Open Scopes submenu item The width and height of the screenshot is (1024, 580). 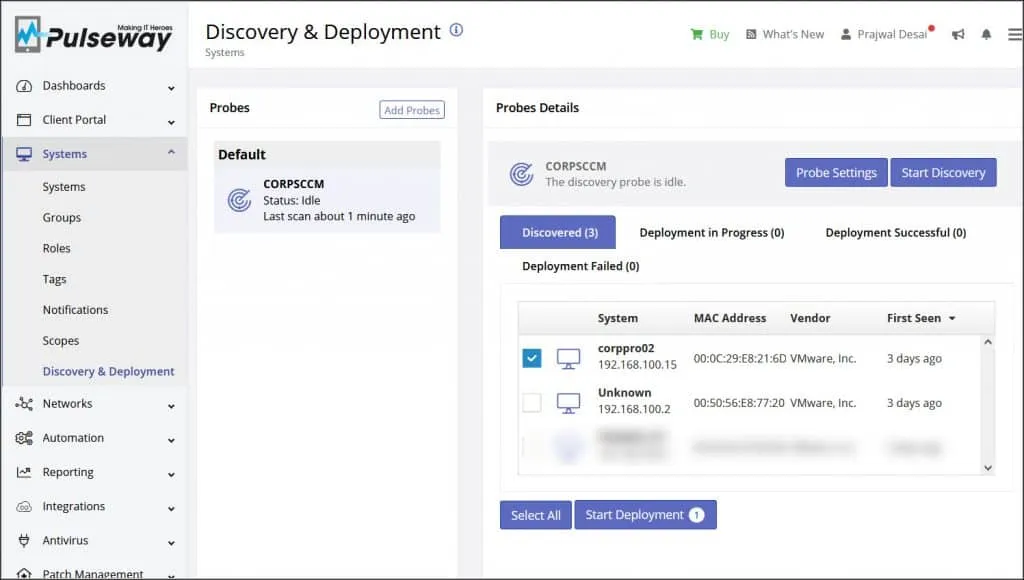click(x=61, y=340)
